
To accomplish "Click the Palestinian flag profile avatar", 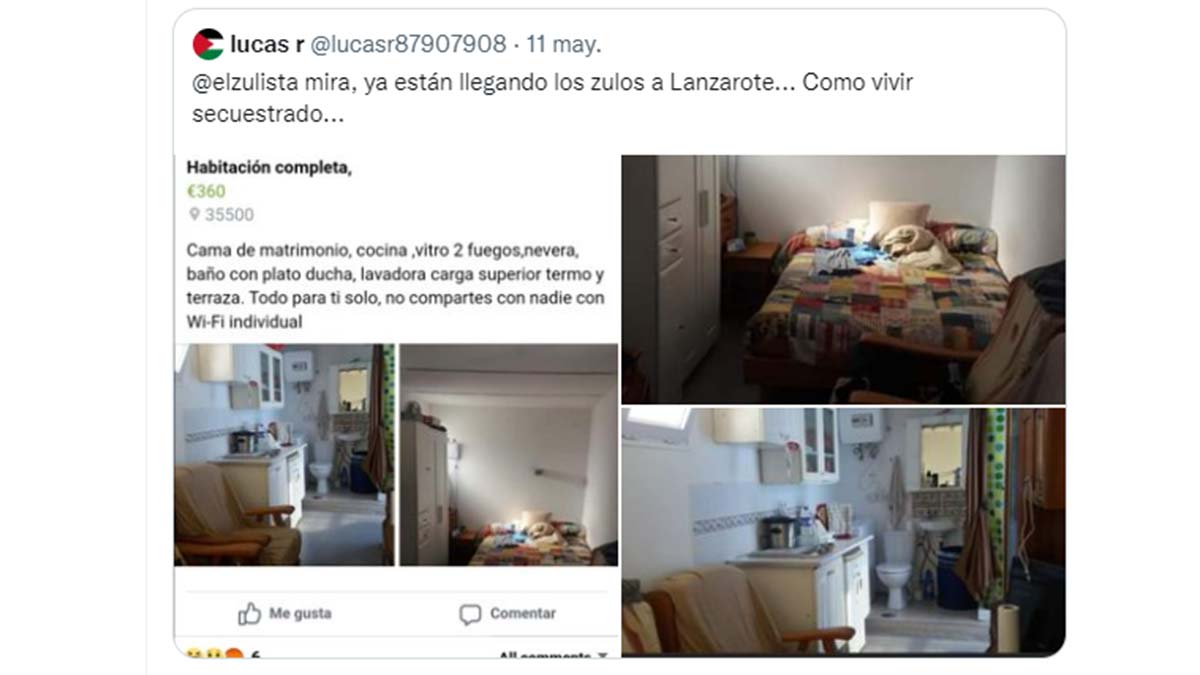I will [209, 44].
